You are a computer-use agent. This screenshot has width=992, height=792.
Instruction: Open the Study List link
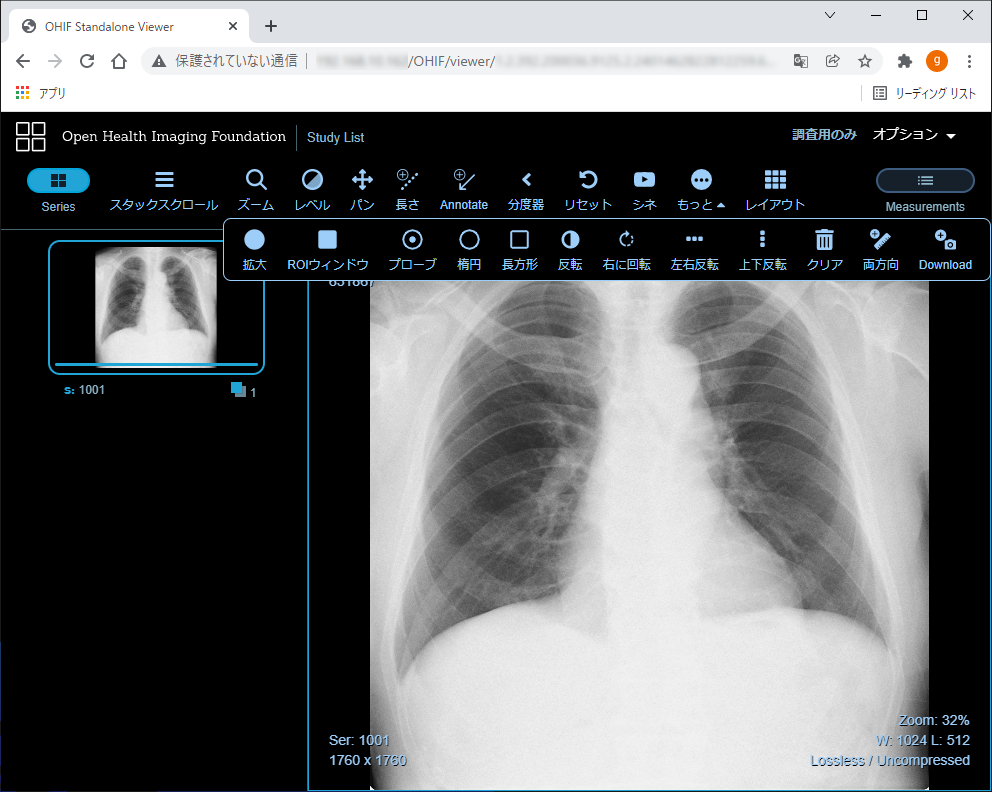tap(335, 137)
